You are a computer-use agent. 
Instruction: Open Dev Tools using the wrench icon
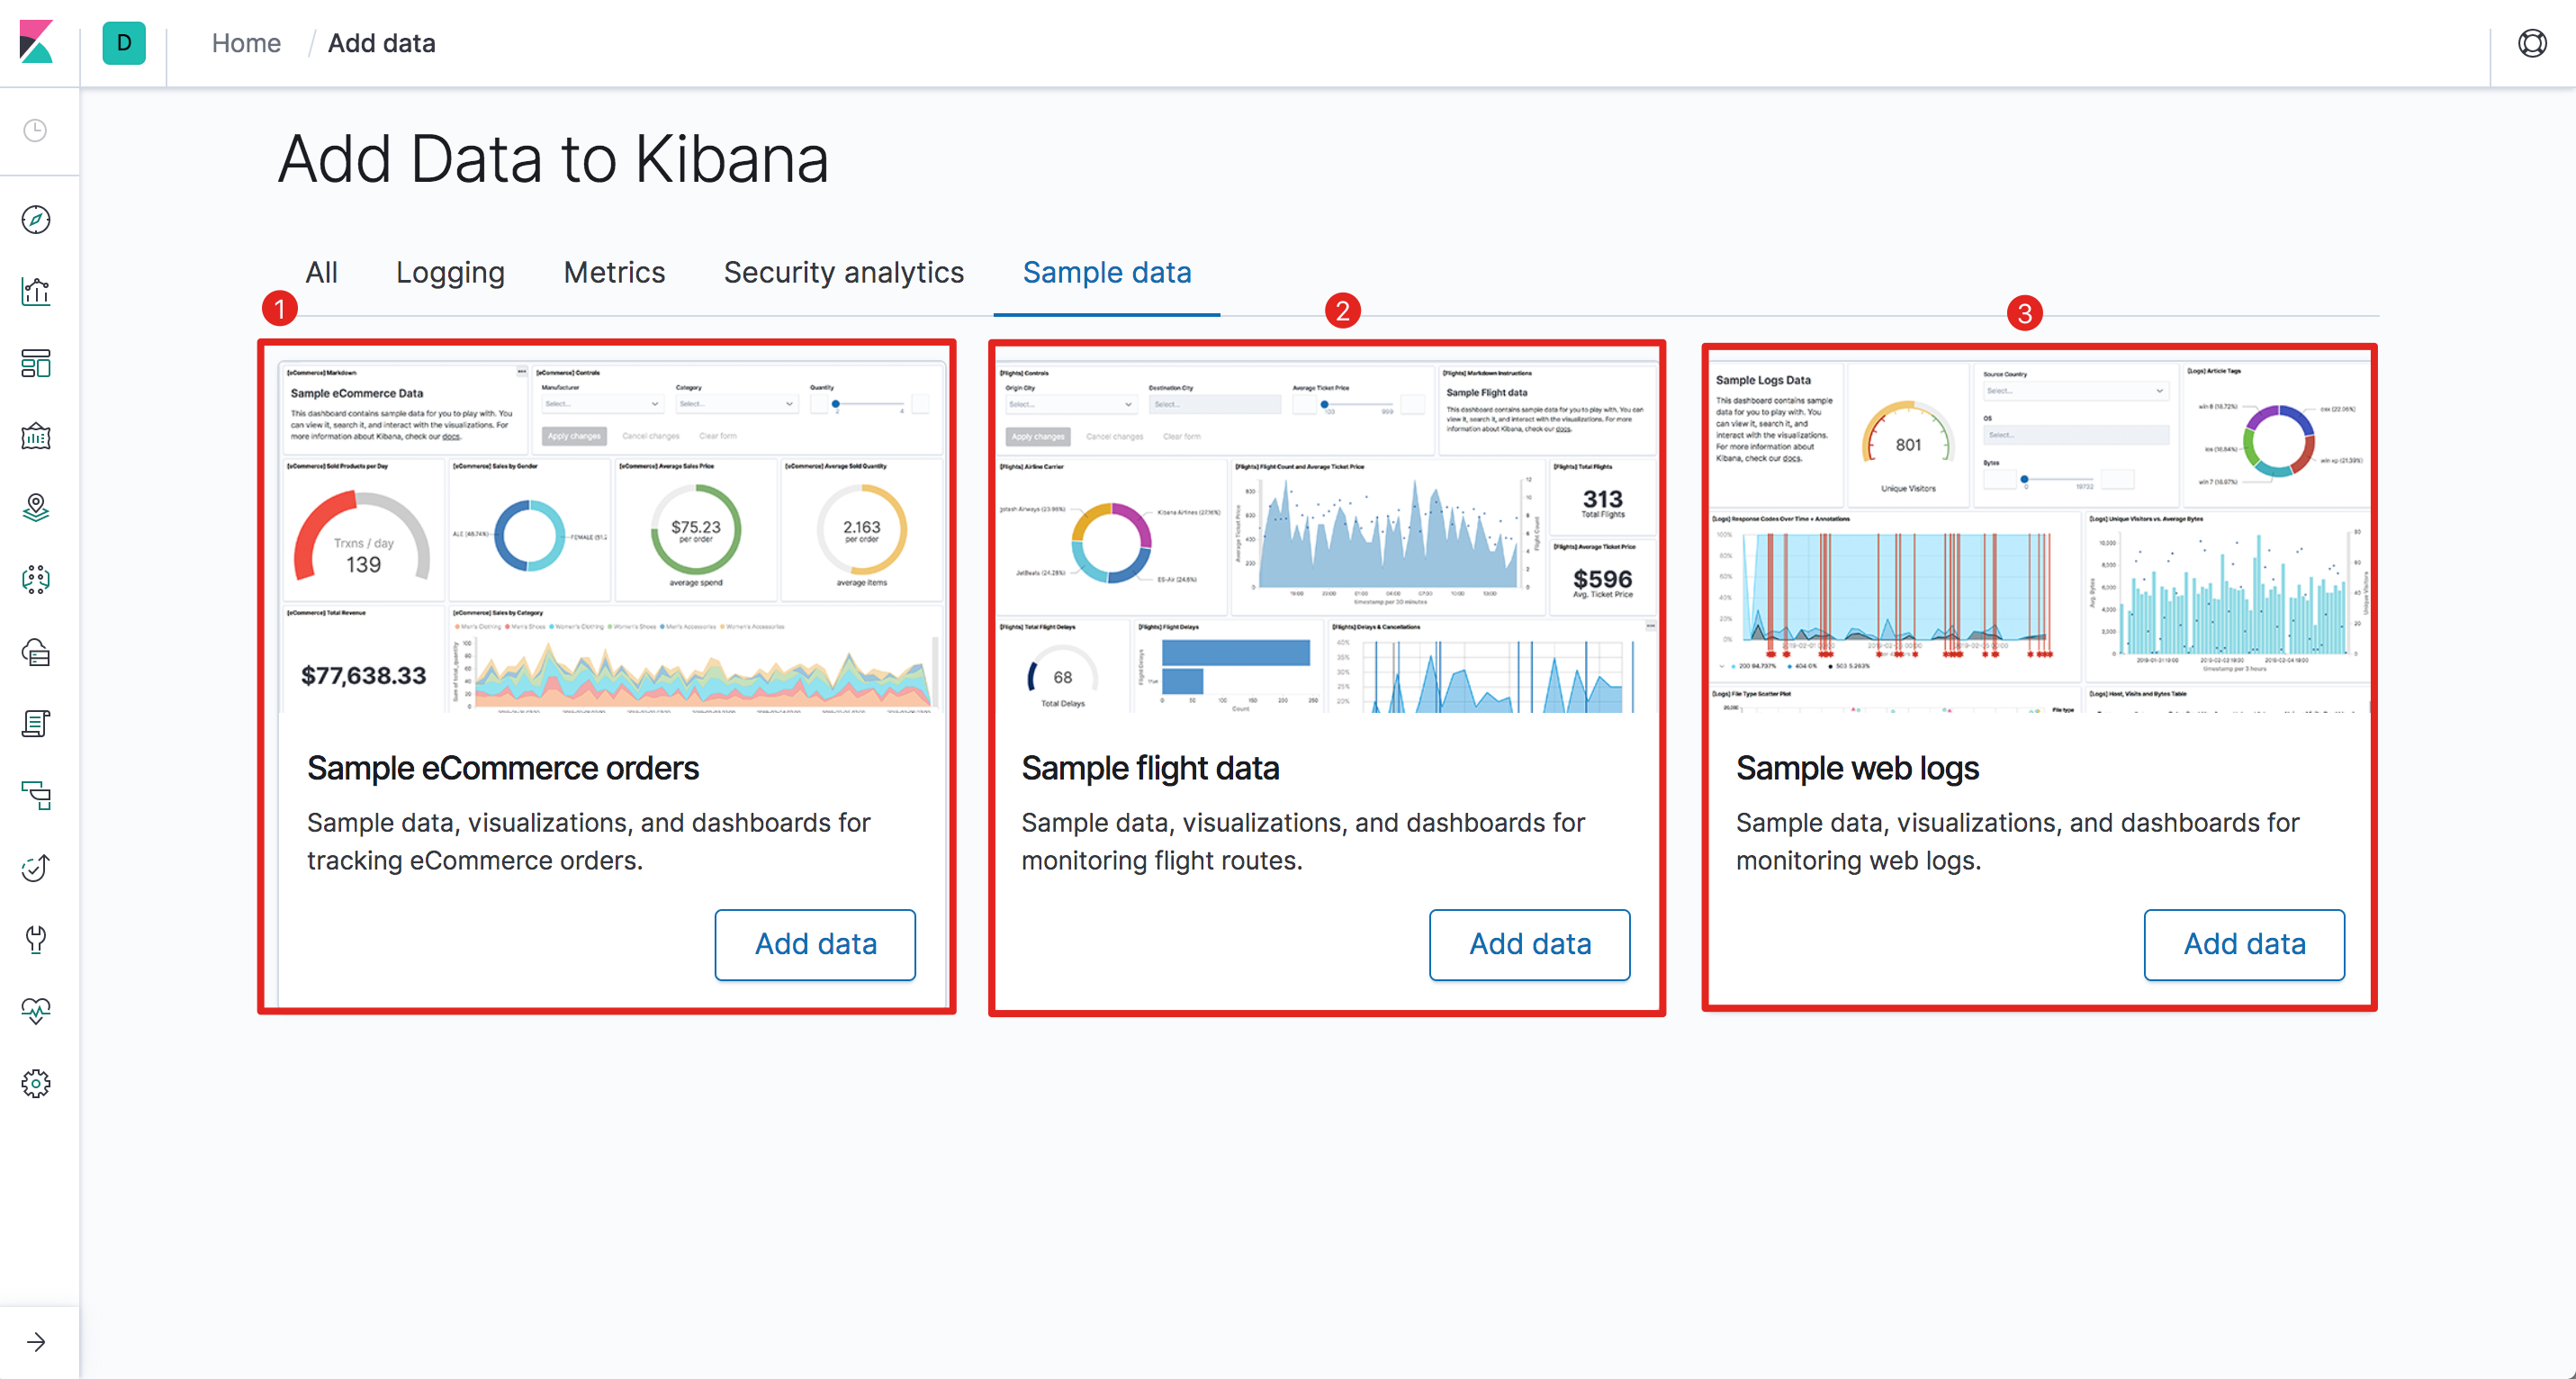pyautogui.click(x=36, y=939)
